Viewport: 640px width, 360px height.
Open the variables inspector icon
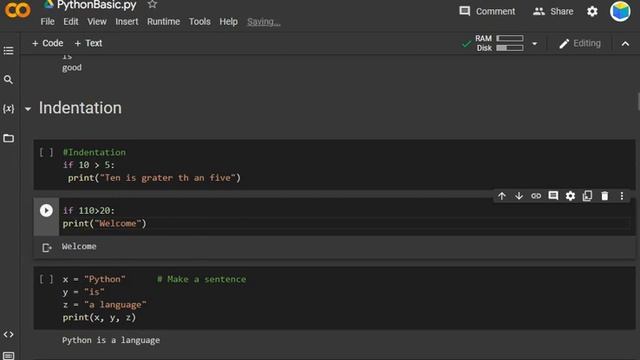8,109
